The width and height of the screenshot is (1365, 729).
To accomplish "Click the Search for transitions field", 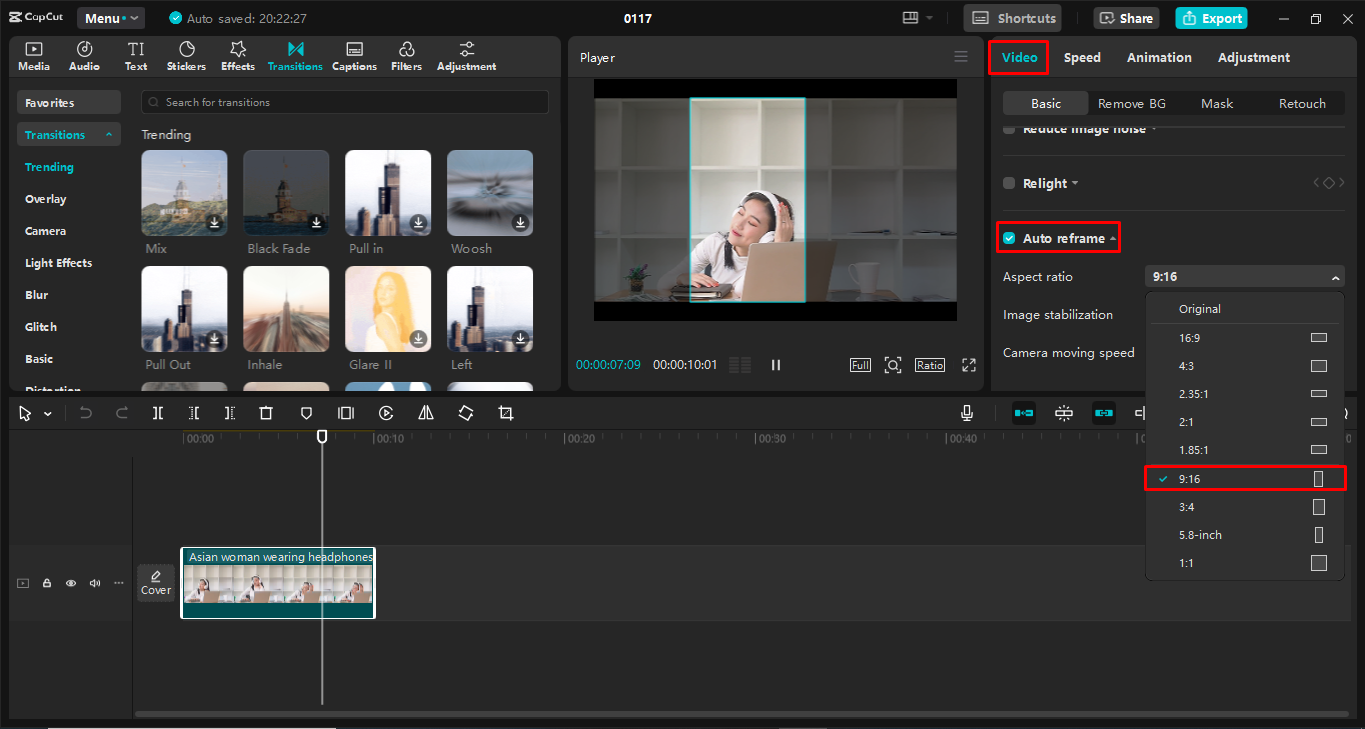I will (x=345, y=102).
